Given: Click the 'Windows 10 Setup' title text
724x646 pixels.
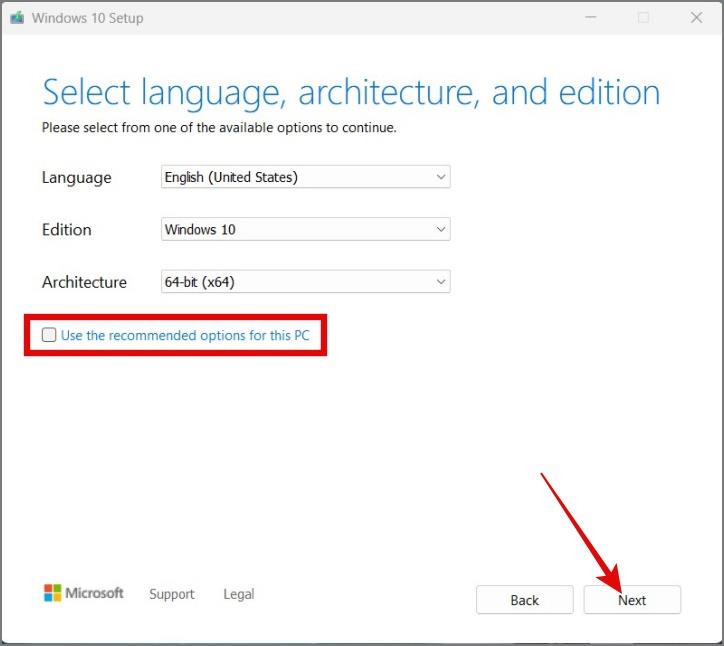Looking at the screenshot, I should pyautogui.click(x=88, y=18).
